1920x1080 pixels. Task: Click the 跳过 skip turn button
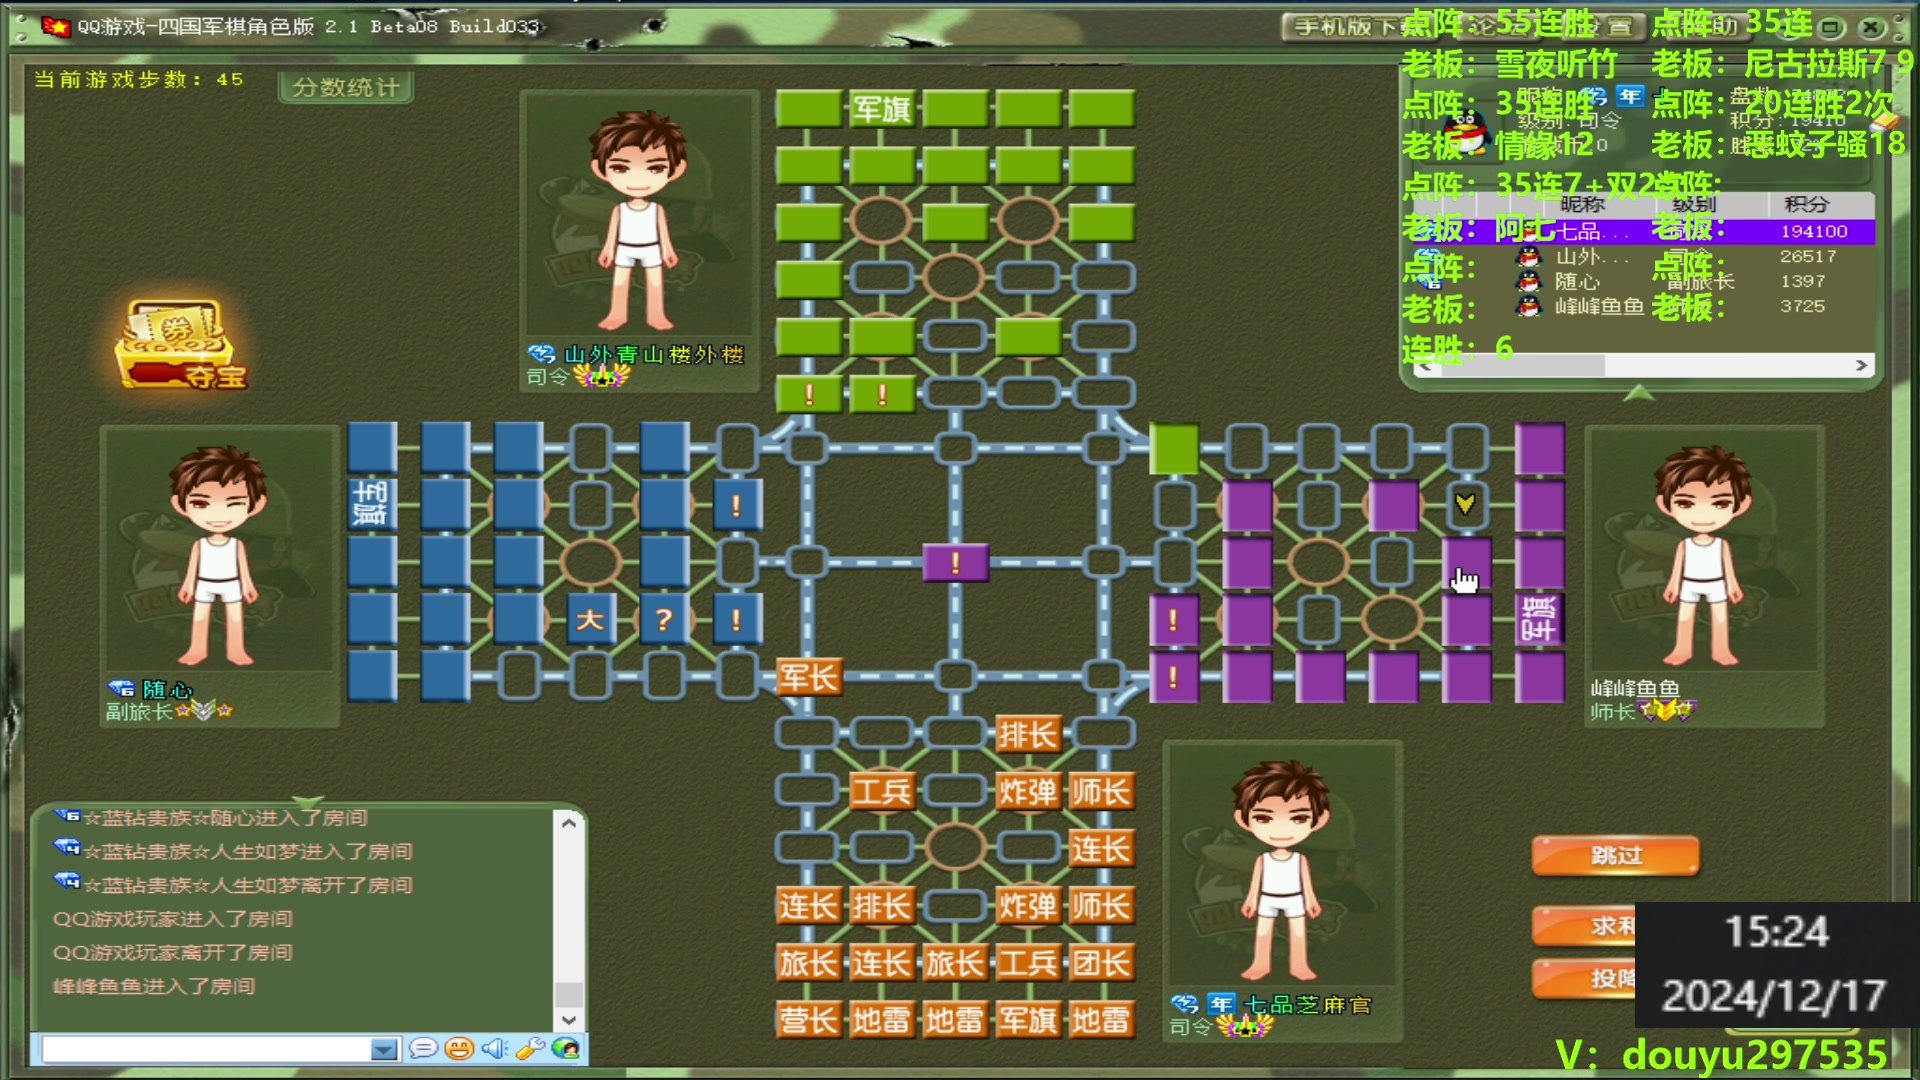tap(1616, 855)
